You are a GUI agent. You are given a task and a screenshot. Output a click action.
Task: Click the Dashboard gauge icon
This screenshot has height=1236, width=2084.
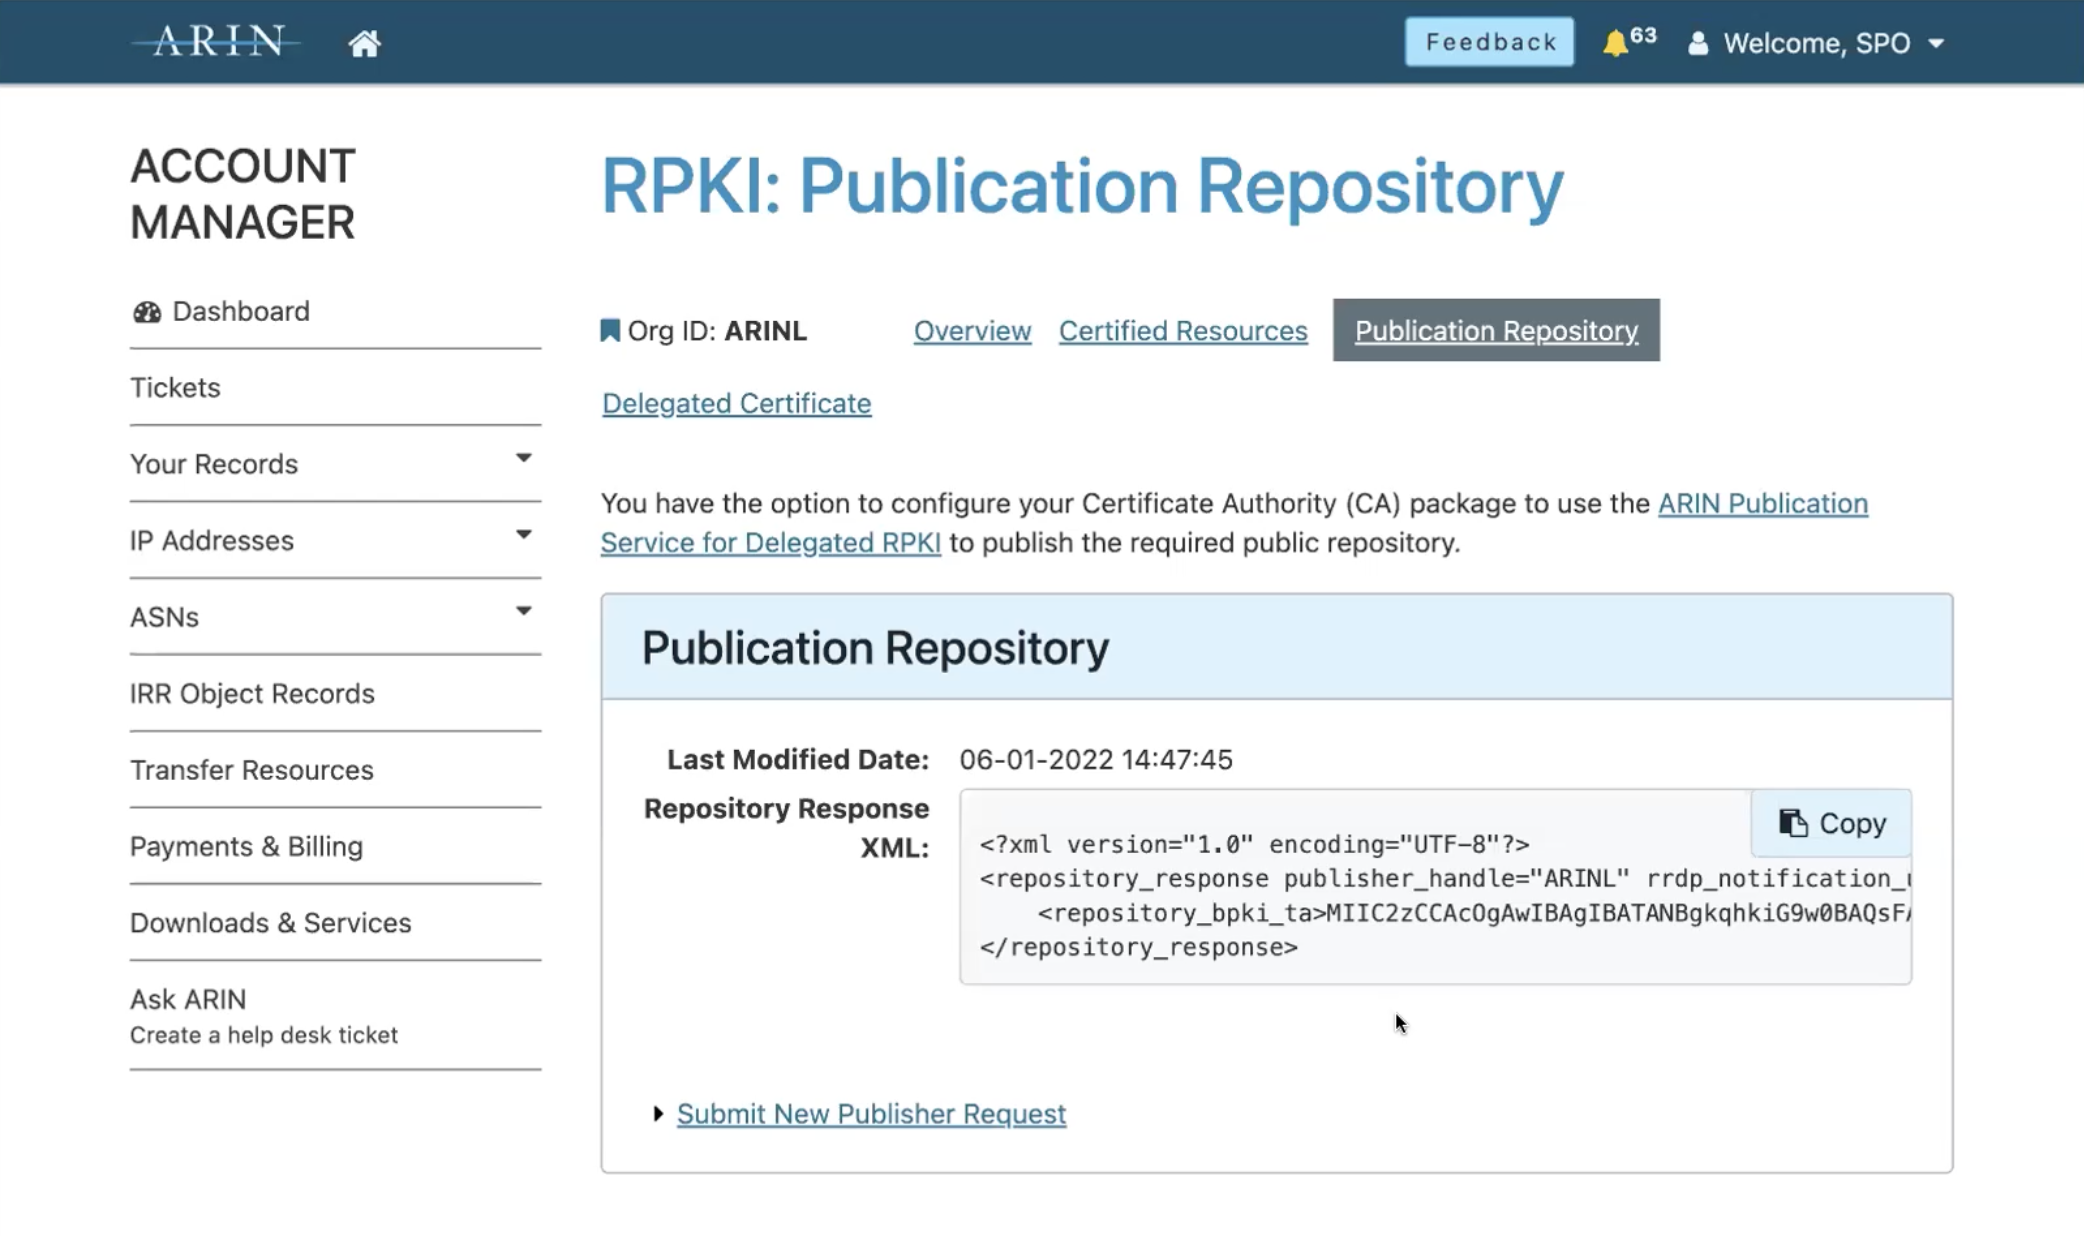(x=147, y=312)
